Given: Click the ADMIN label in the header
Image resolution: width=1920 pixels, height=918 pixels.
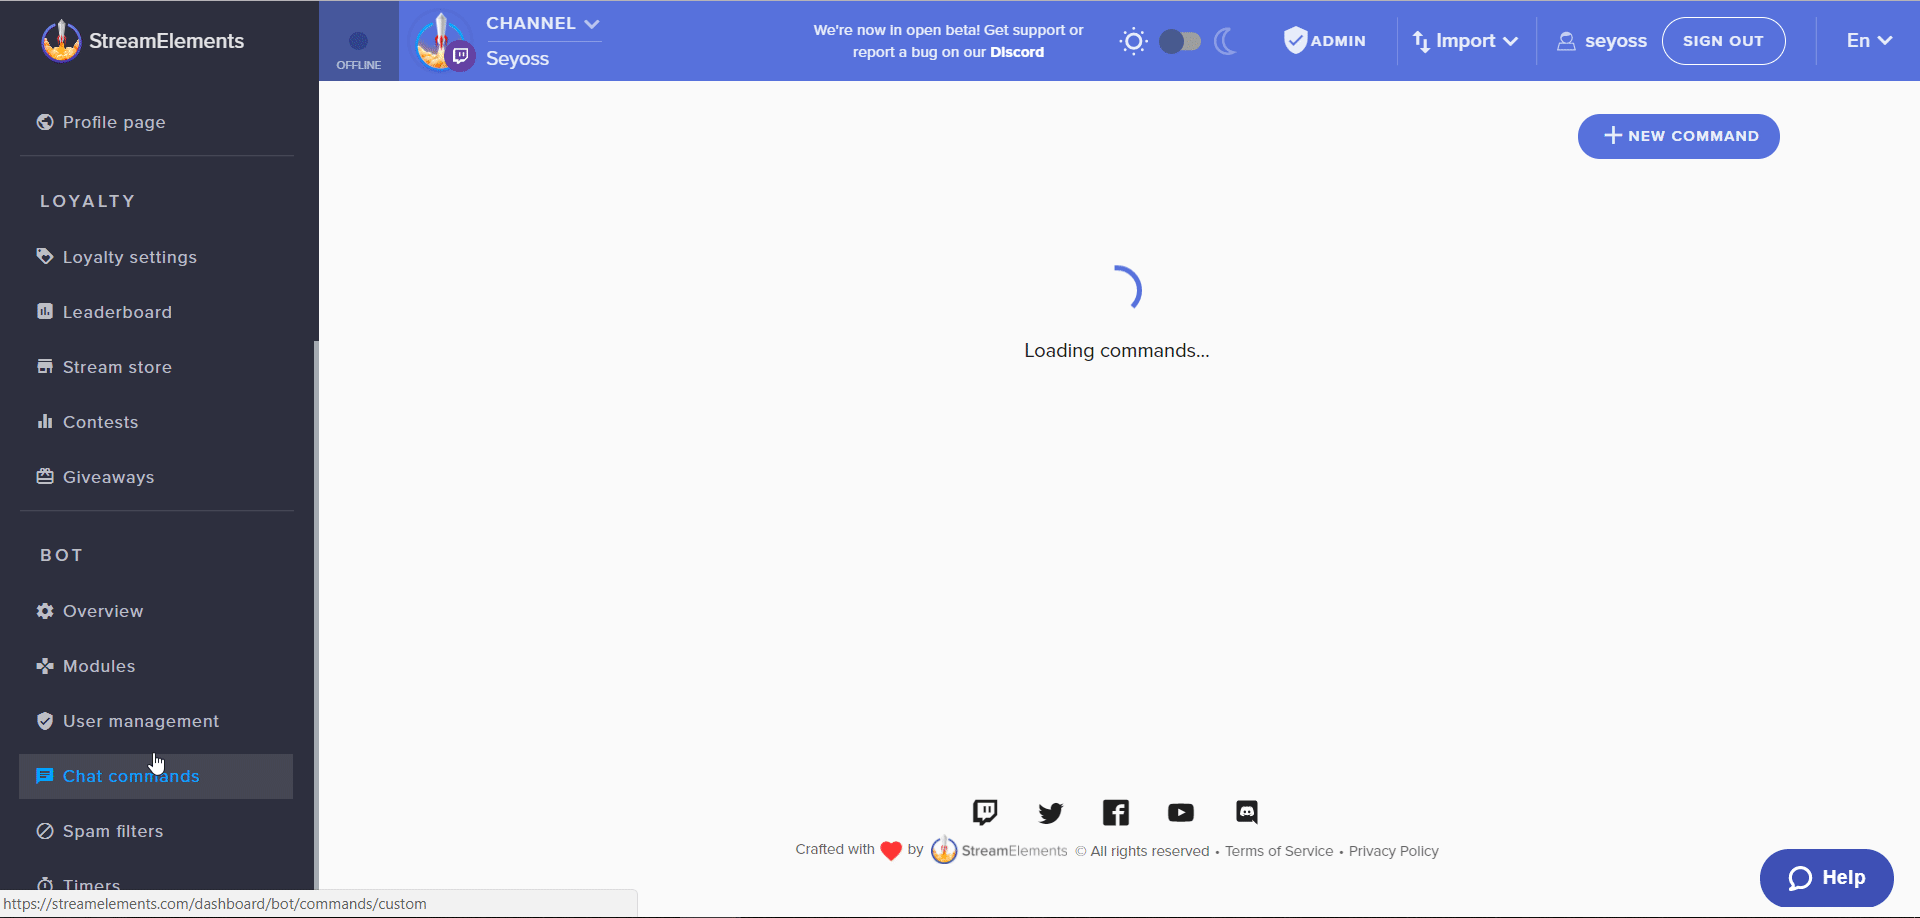Looking at the screenshot, I should click(1338, 41).
